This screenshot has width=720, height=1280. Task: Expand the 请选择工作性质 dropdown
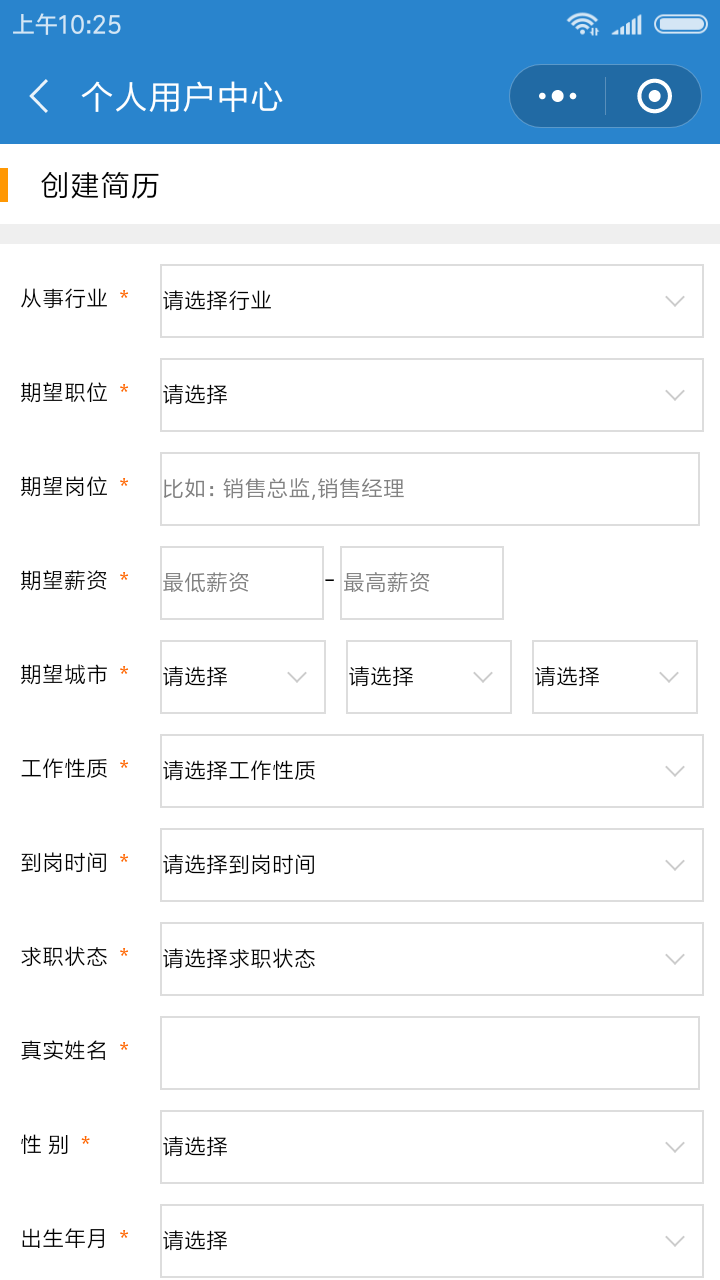click(x=432, y=771)
